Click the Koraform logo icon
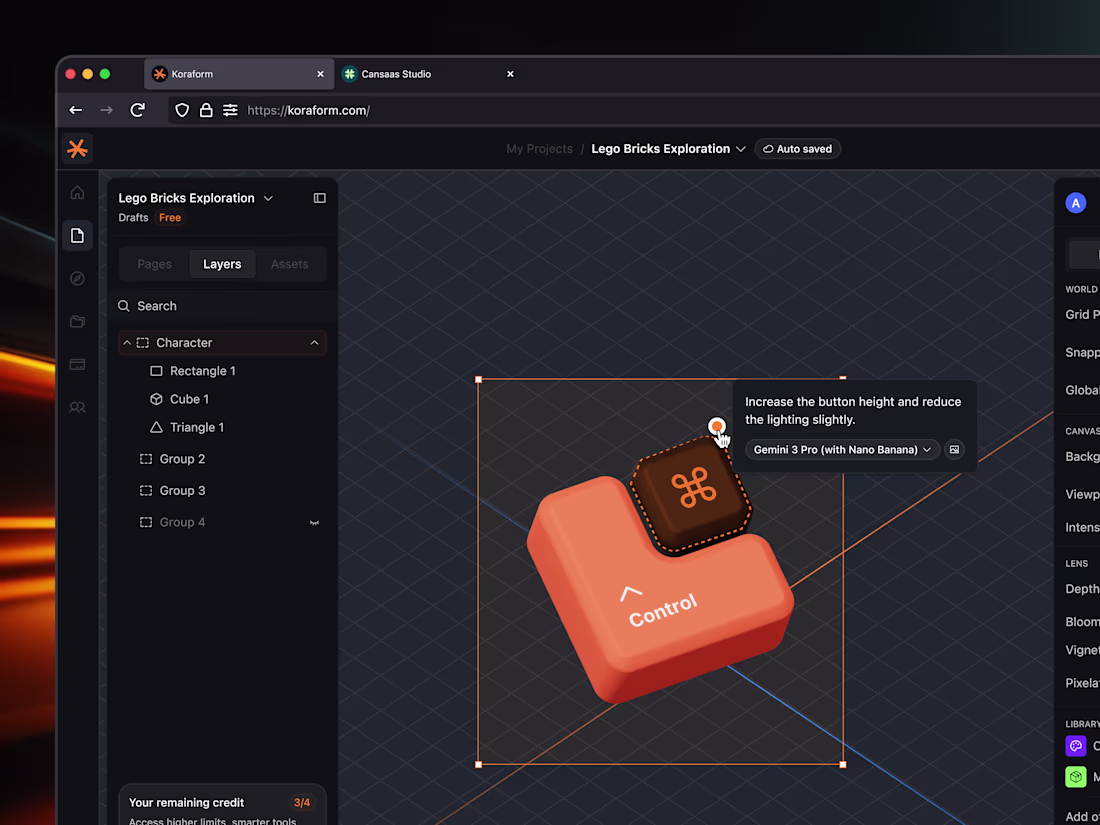Viewport: 1100px width, 825px height. coord(77,148)
